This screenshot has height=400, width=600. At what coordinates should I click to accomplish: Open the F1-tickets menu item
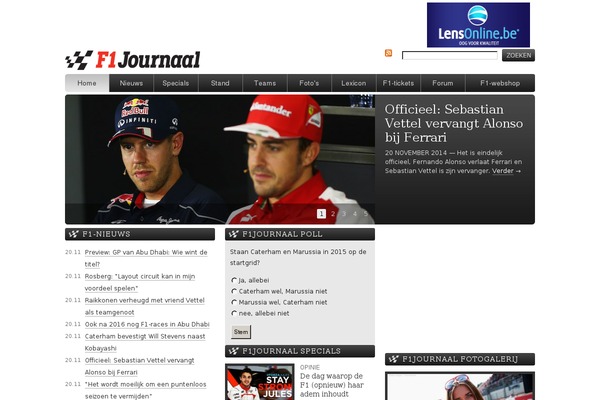click(398, 83)
